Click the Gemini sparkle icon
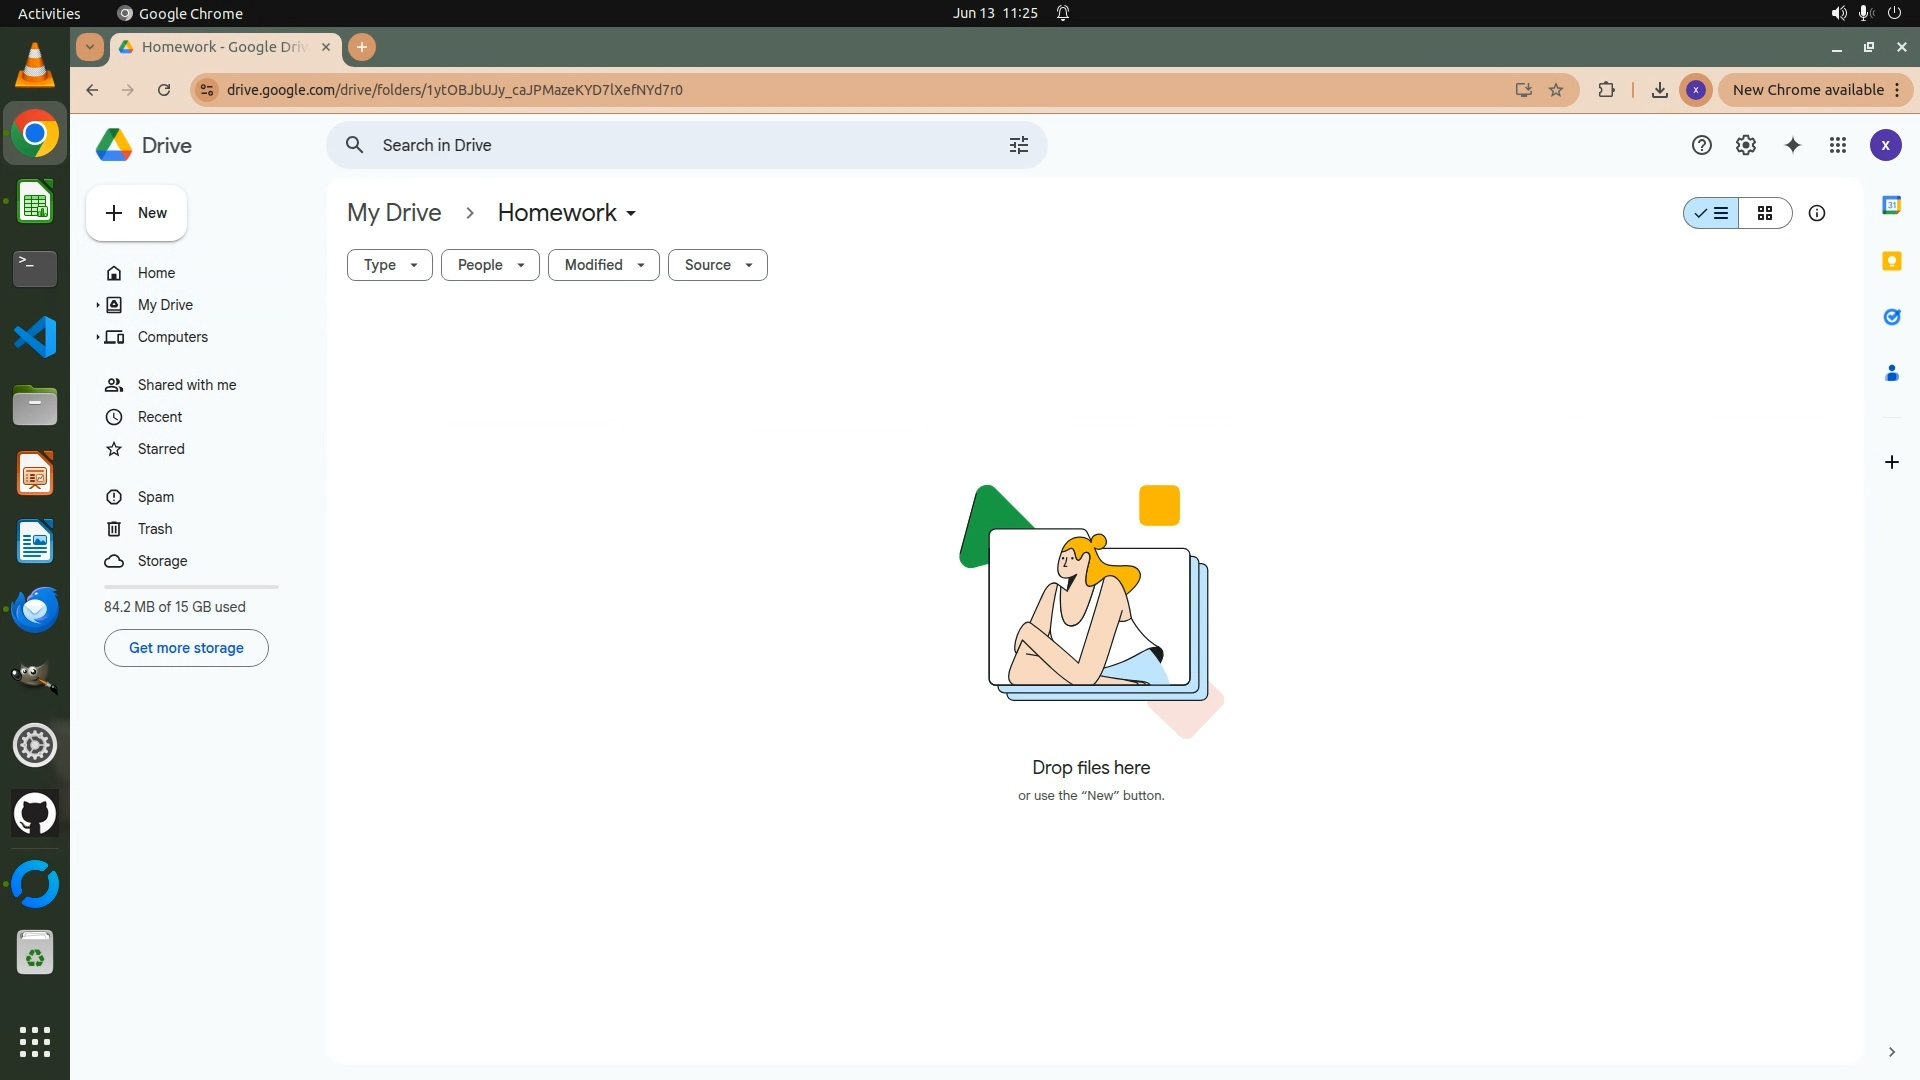This screenshot has height=1080, width=1920. coord(1793,145)
